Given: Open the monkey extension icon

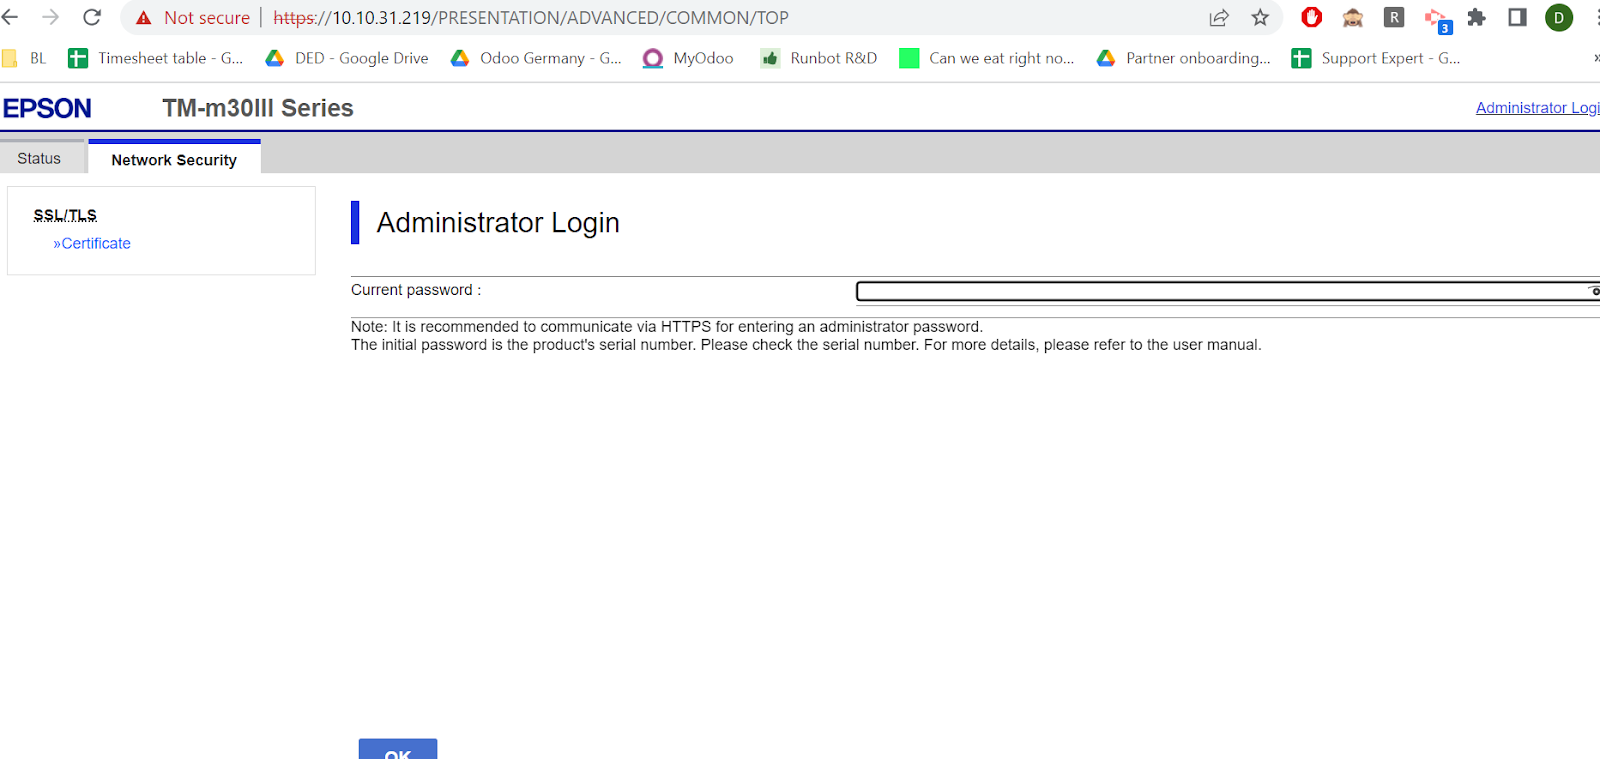Looking at the screenshot, I should [1353, 17].
